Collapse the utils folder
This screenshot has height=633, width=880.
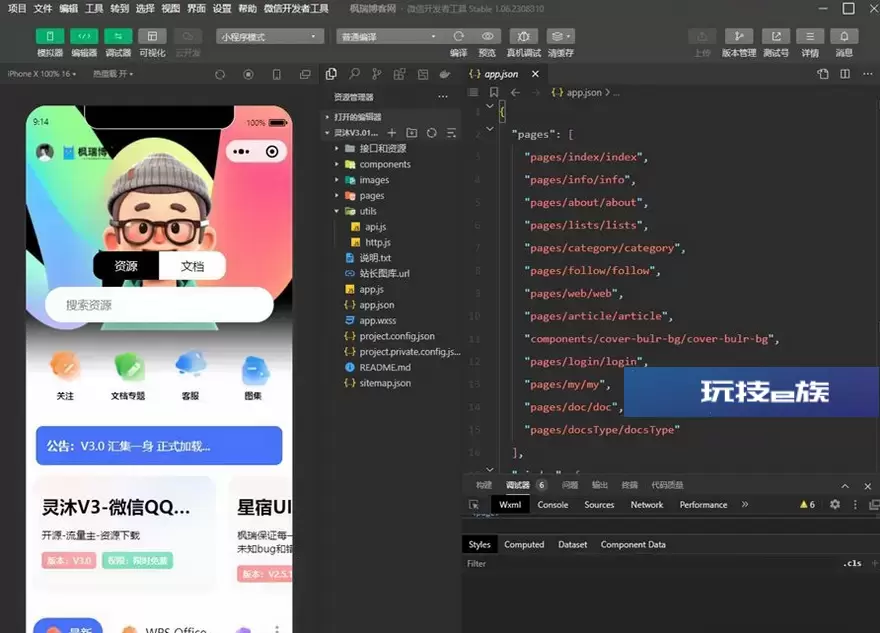coord(368,211)
